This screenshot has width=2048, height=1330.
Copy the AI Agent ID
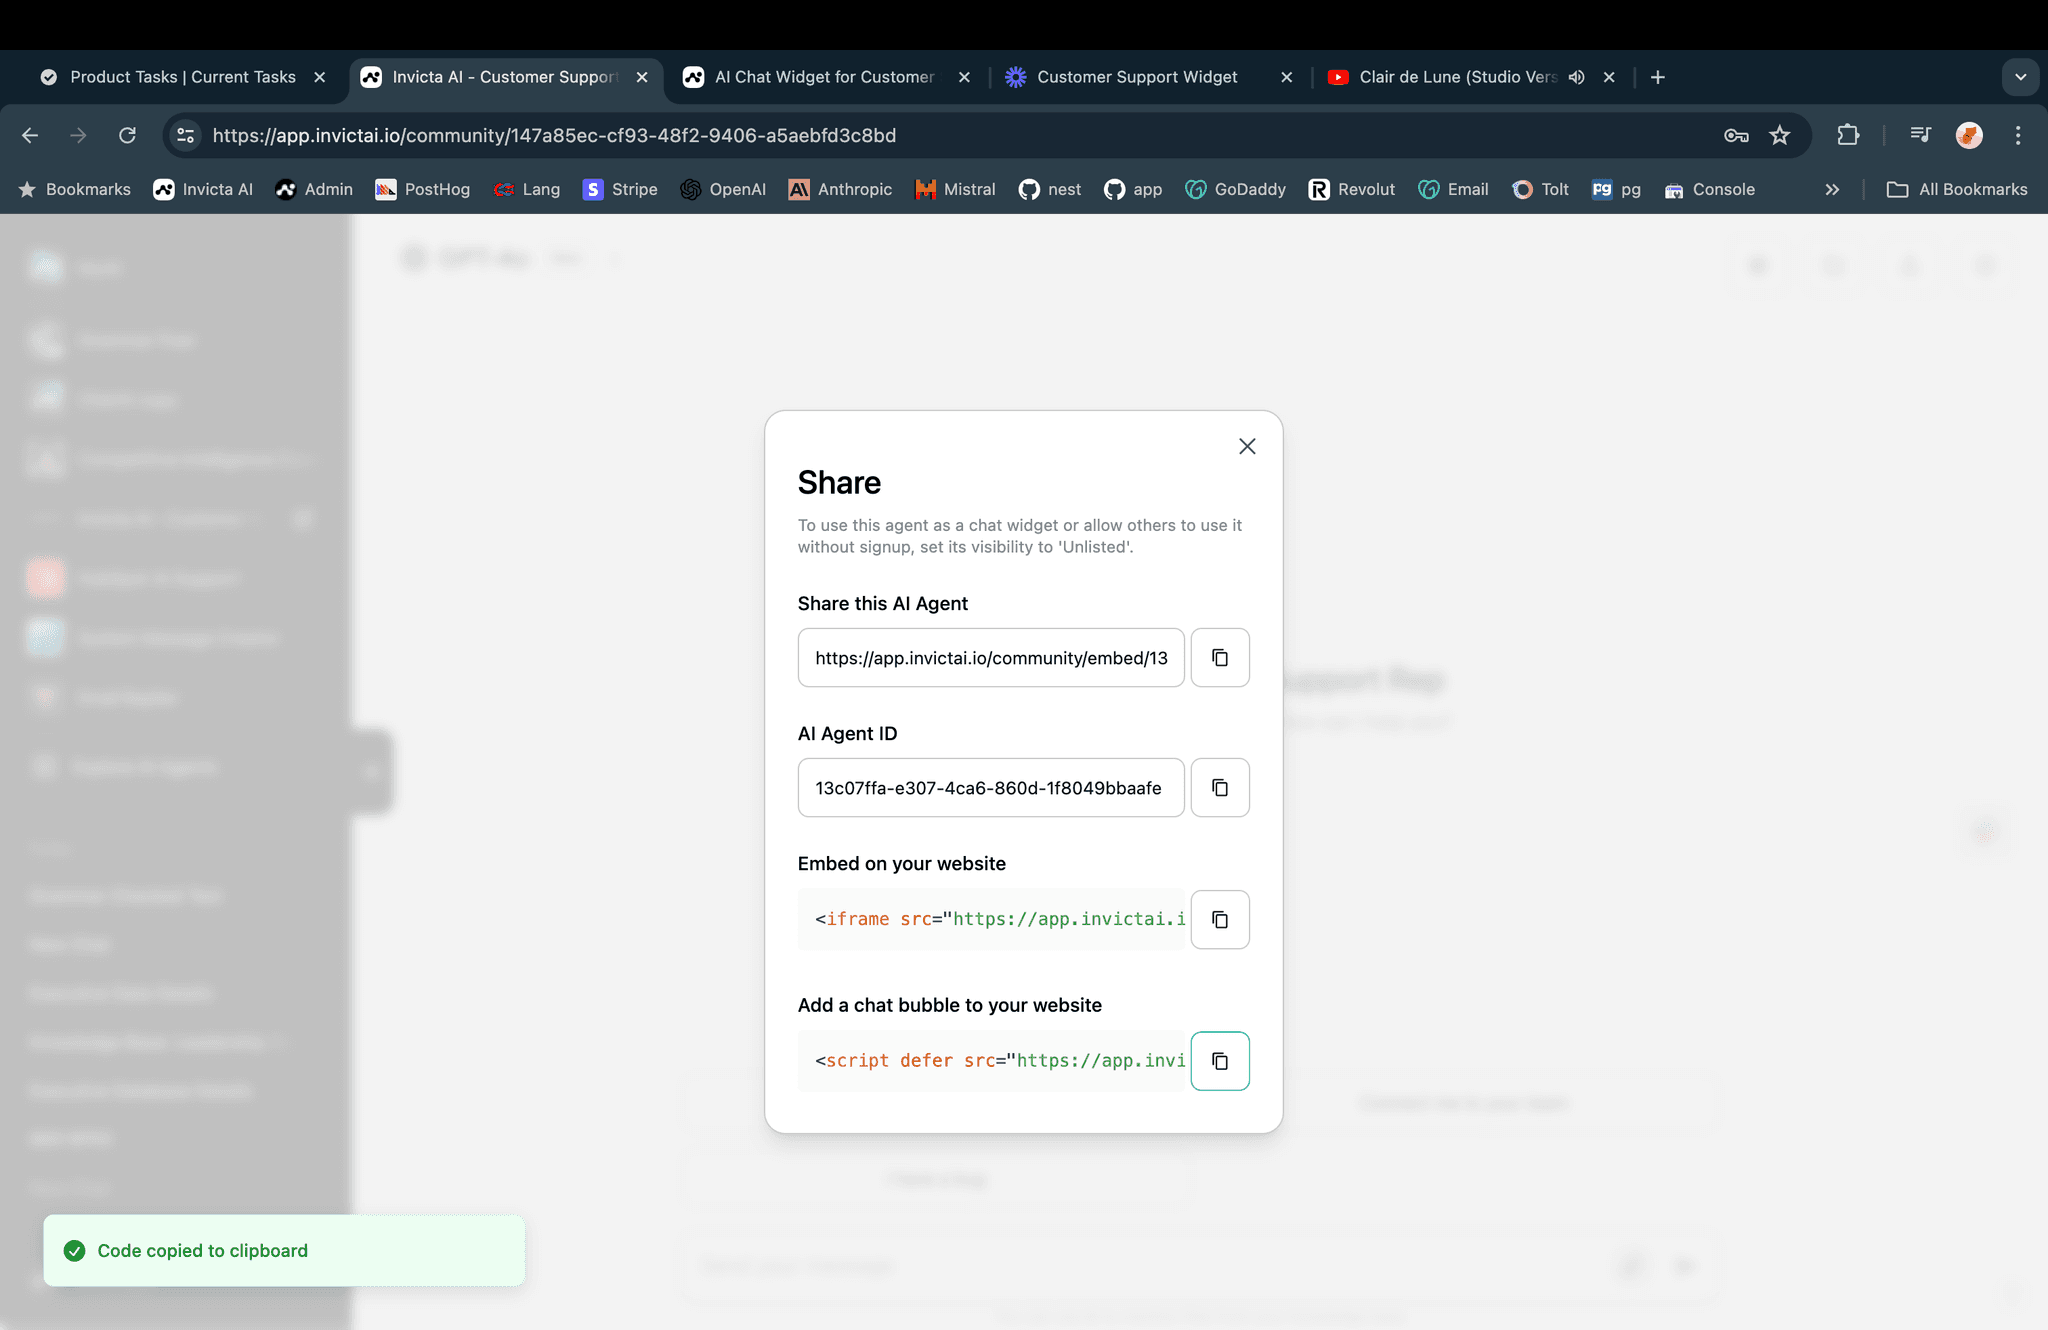(x=1219, y=788)
